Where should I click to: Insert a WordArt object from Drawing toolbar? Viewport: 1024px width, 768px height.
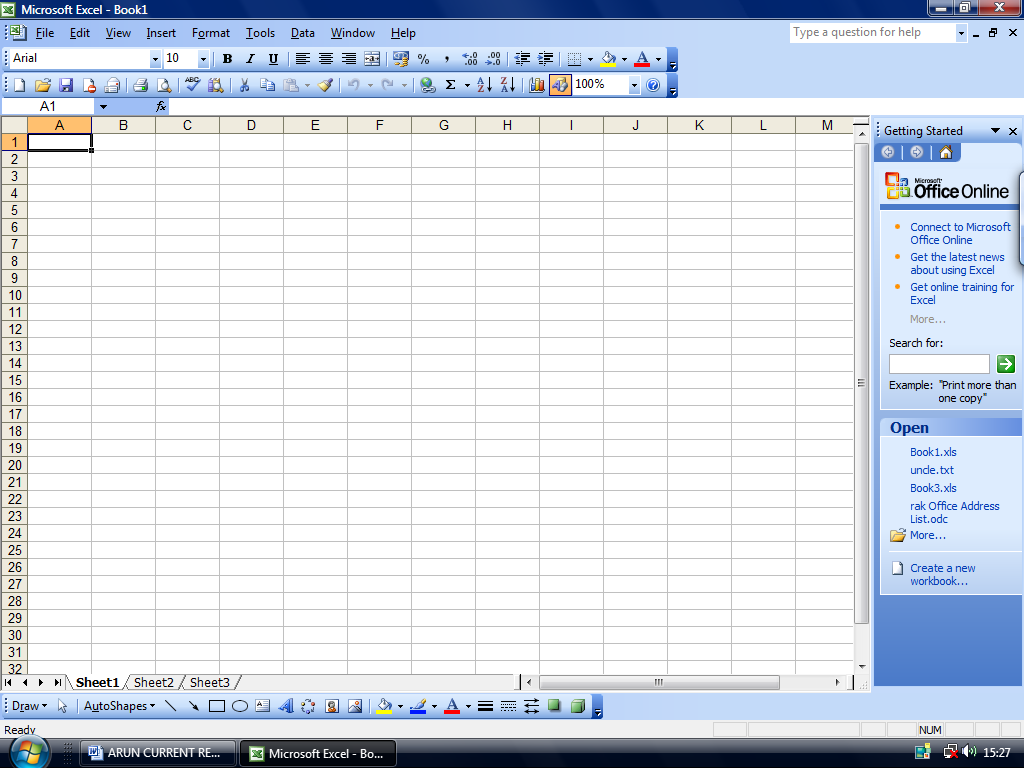(285, 706)
